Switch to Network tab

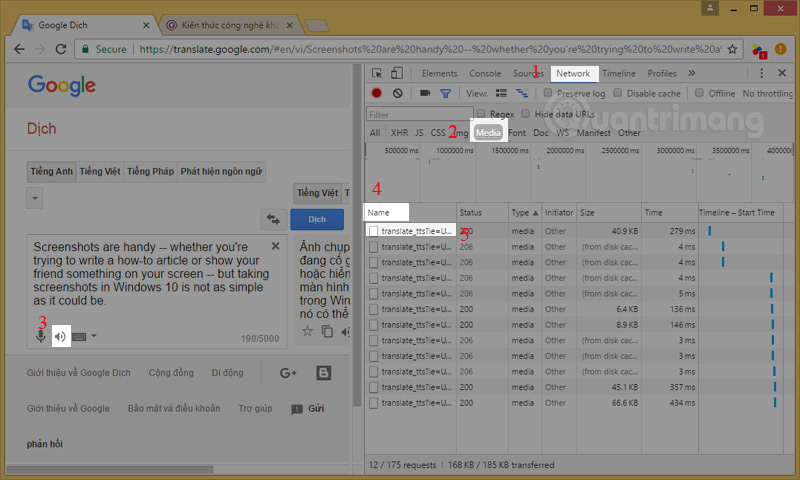[574, 73]
